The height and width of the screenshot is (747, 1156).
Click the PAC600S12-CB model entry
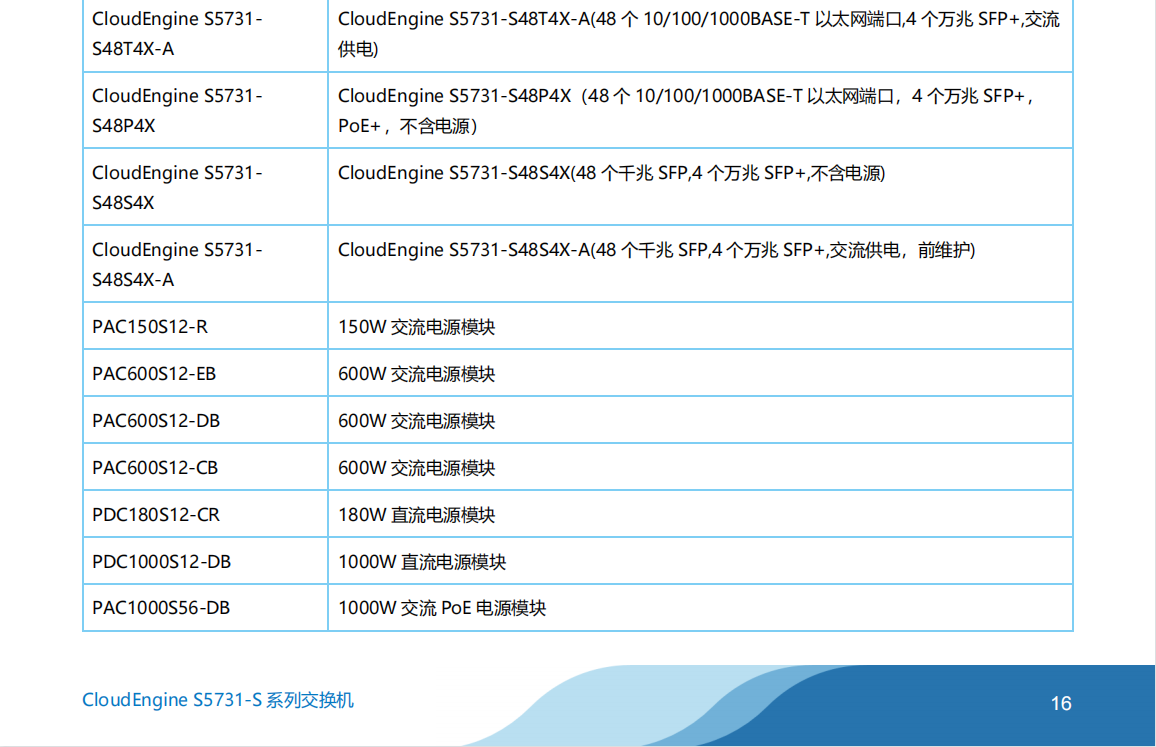coord(155,468)
